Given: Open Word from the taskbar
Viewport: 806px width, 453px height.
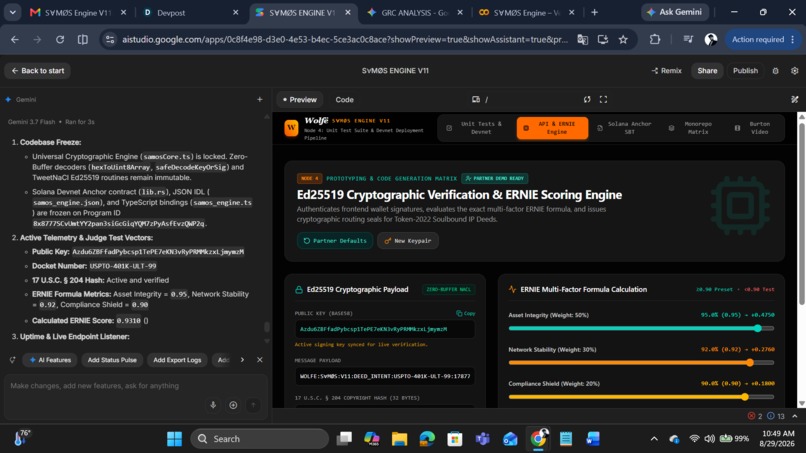Looking at the screenshot, I should click(x=593, y=439).
